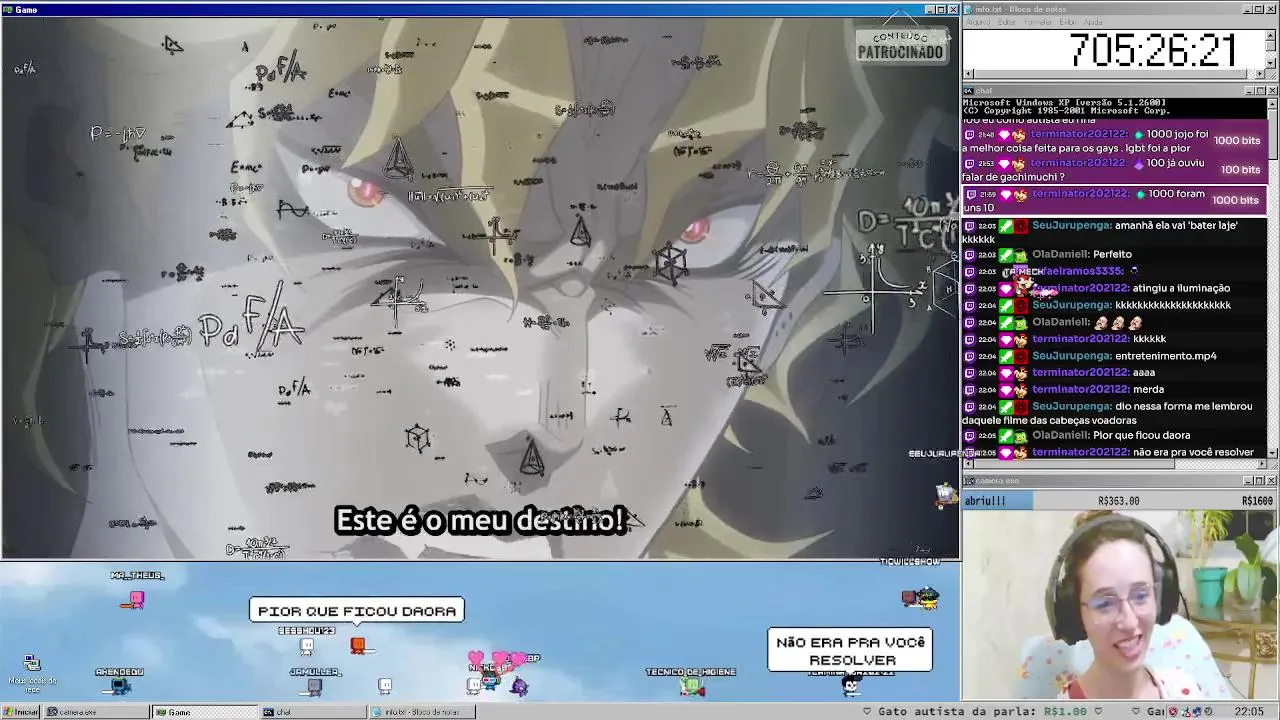This screenshot has width=1280, height=720.
Task: Click the network computers tray icon
Action: click(1197, 712)
